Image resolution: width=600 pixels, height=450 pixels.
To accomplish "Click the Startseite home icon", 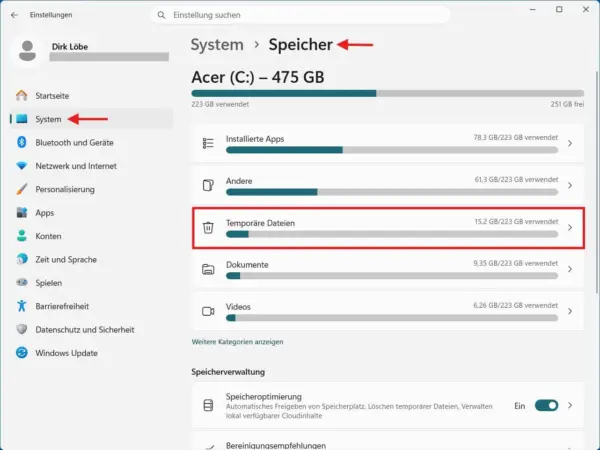I will click(x=22, y=95).
